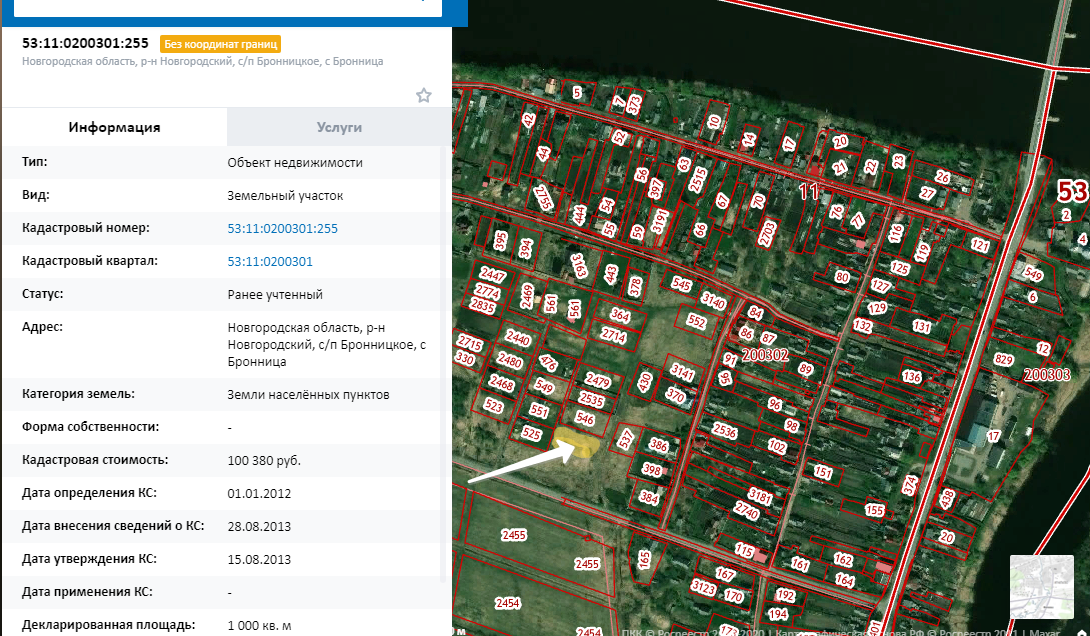Select parcel 398 on the map
The width and height of the screenshot is (1090, 636).
651,471
